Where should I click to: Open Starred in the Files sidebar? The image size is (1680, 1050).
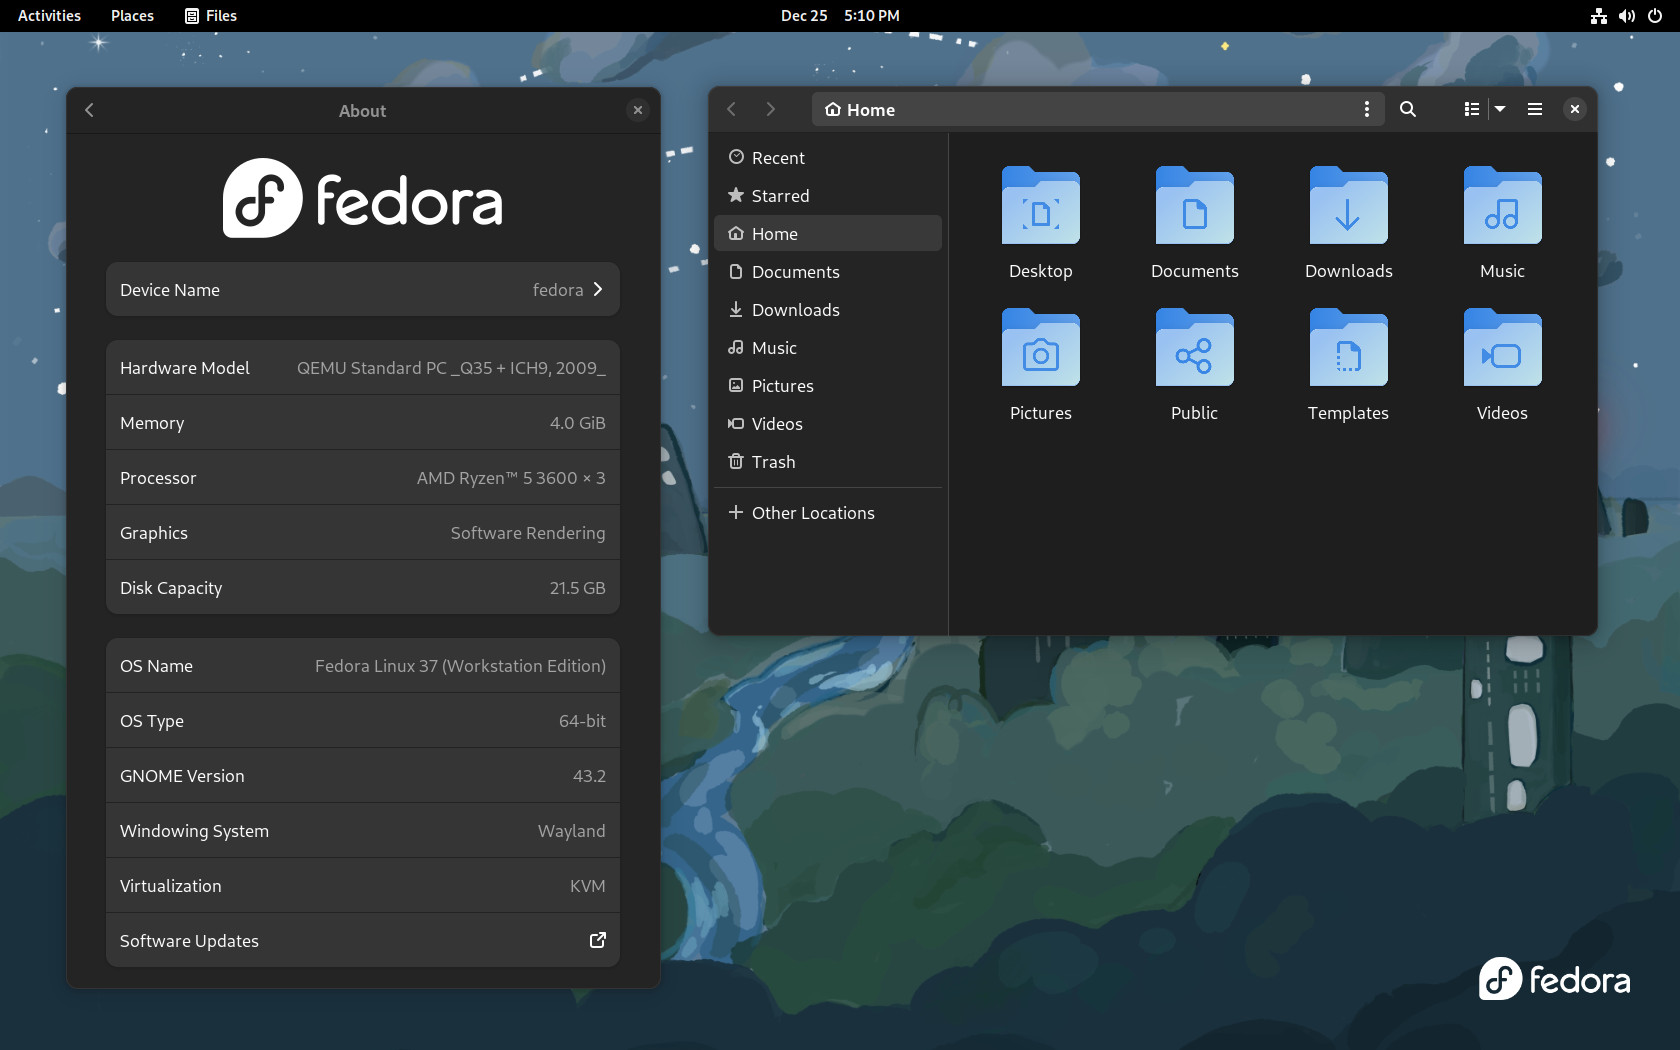click(828, 196)
